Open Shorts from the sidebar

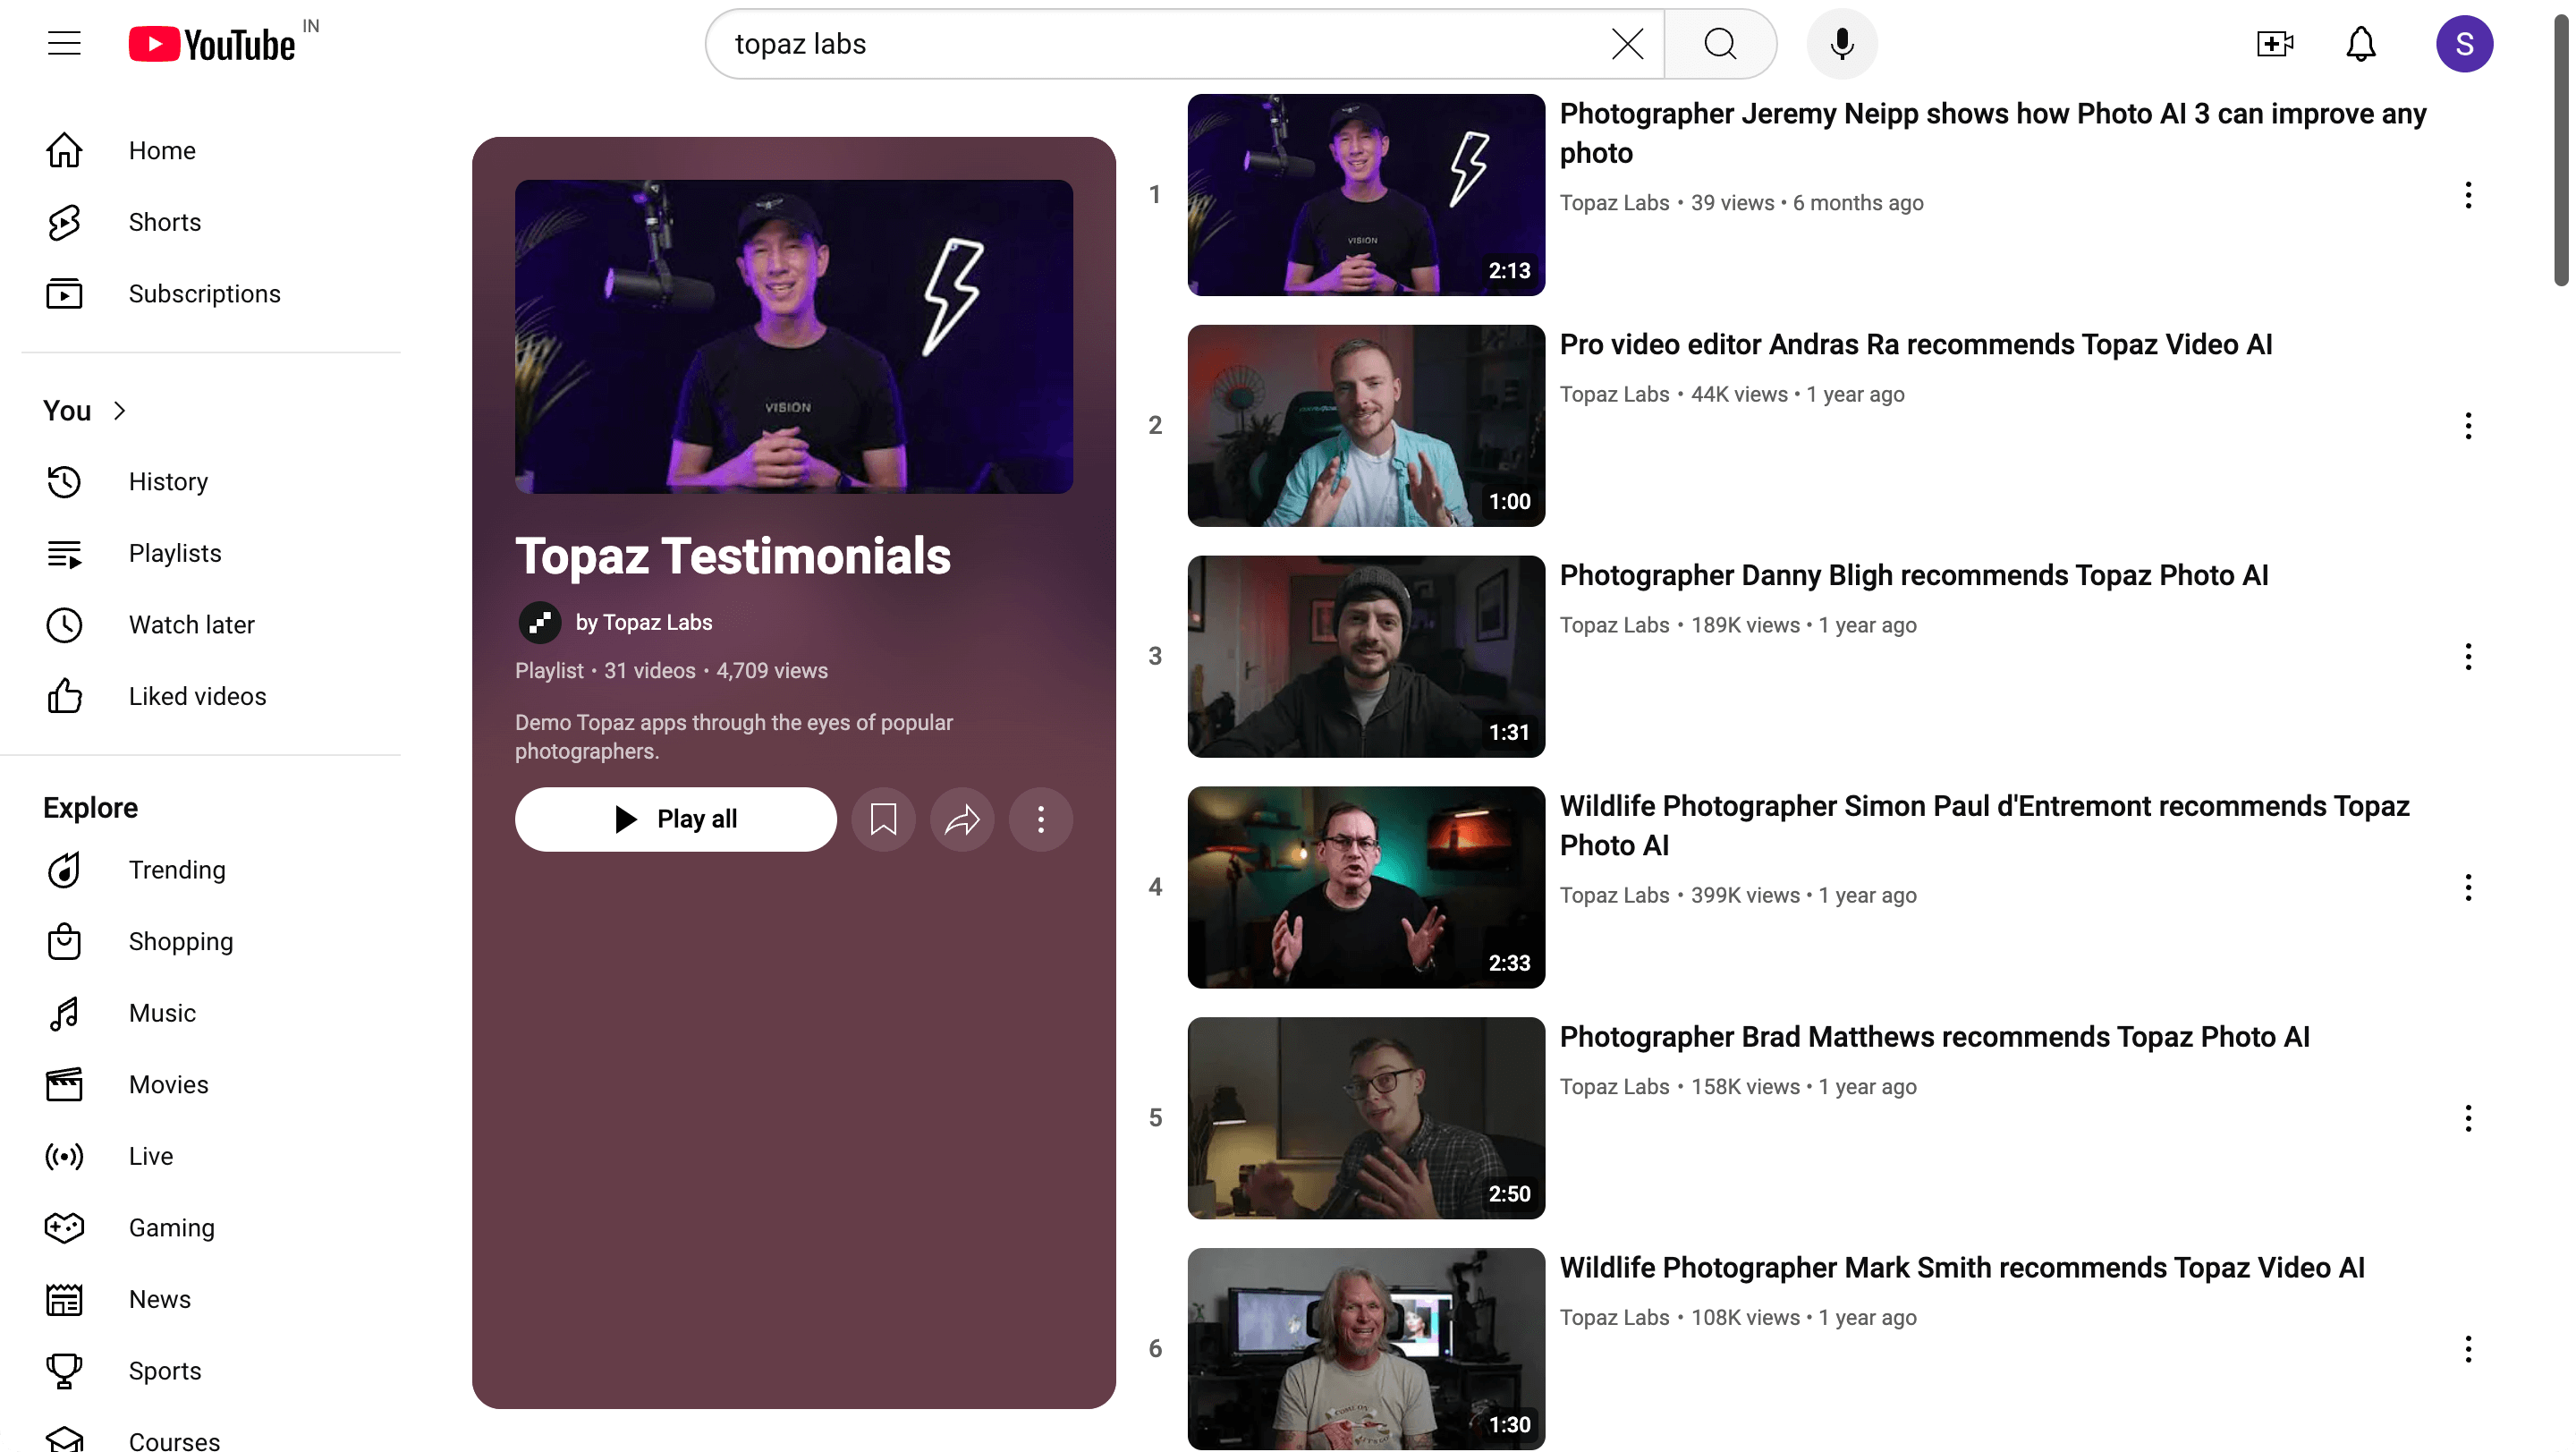164,222
